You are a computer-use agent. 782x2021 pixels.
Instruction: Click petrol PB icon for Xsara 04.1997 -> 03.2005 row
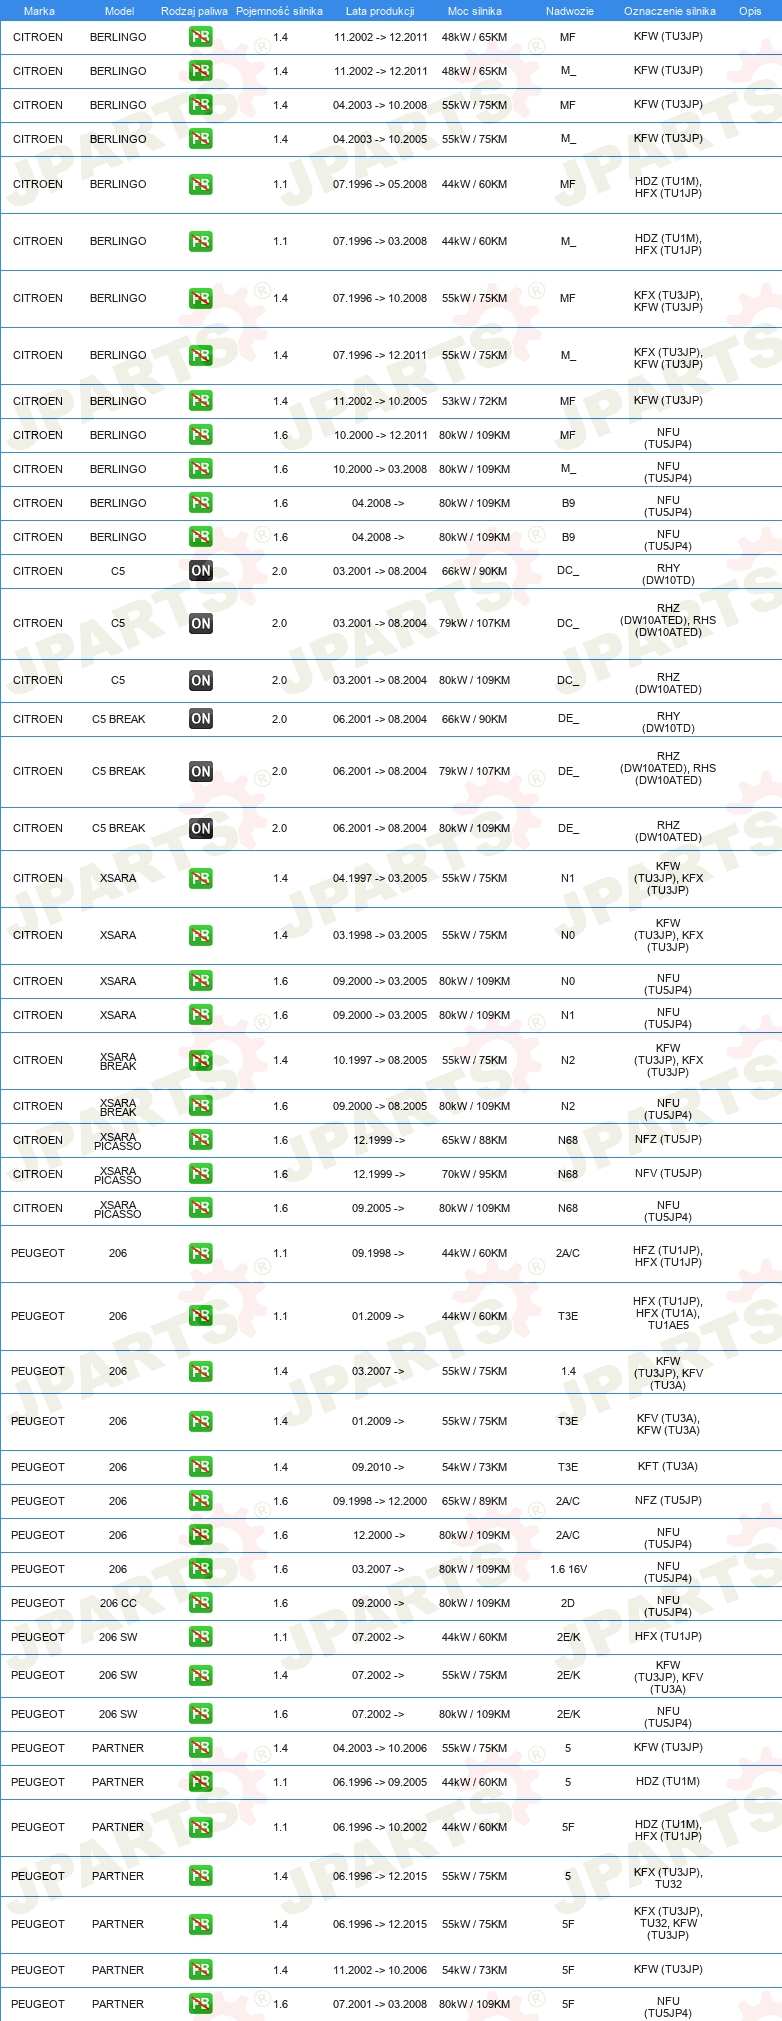coord(201,878)
